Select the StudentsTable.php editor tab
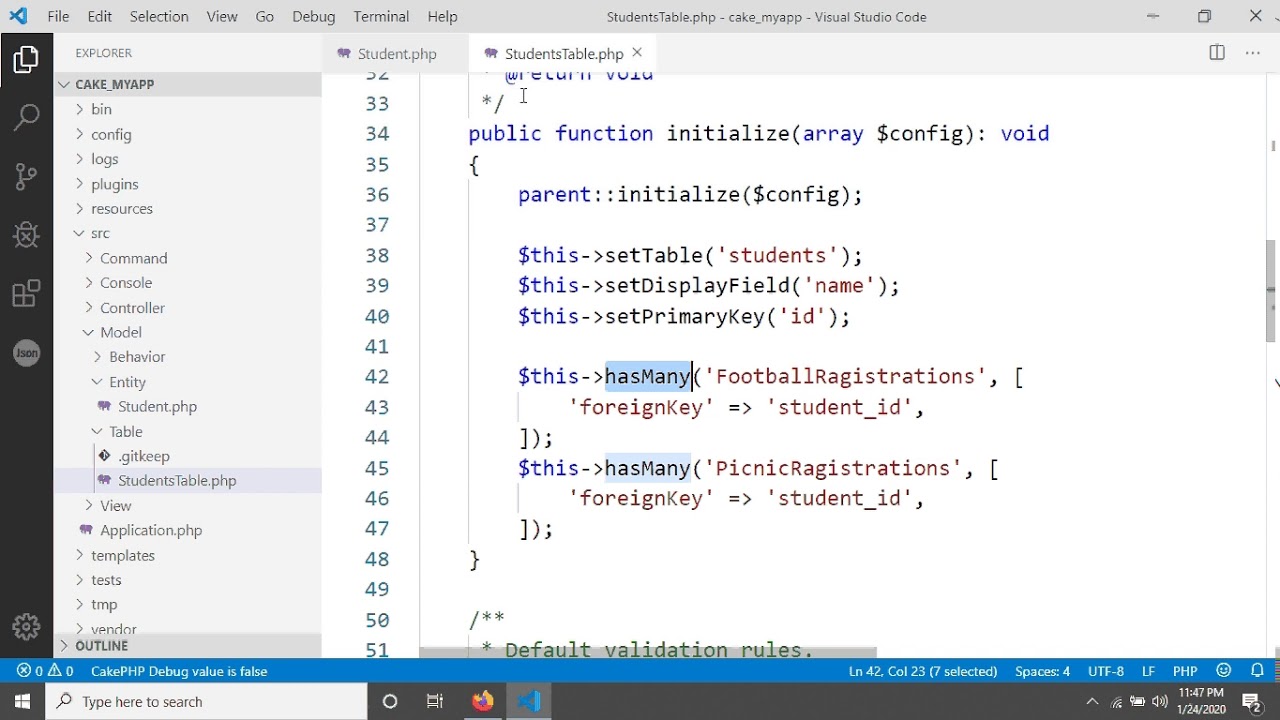The image size is (1280, 720). [x=563, y=53]
